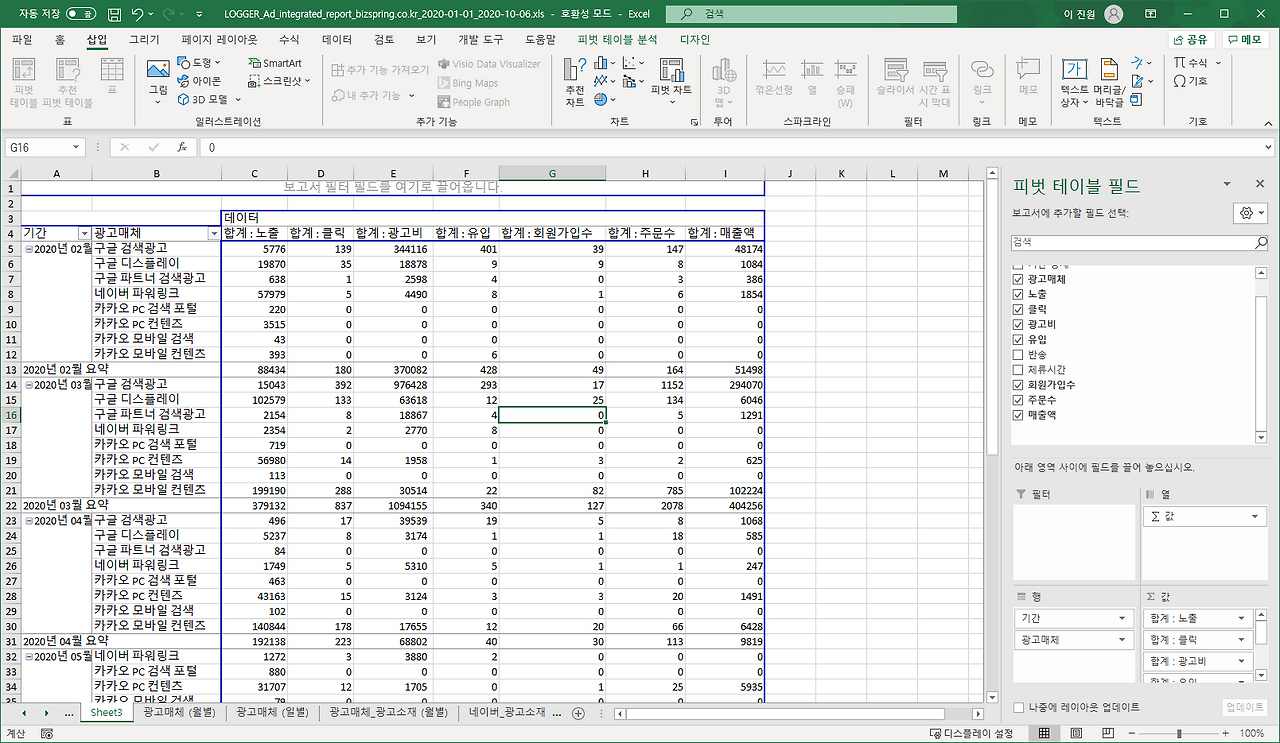Open the 광고매체 column filter dropdown
1280x743 pixels.
[x=214, y=233]
